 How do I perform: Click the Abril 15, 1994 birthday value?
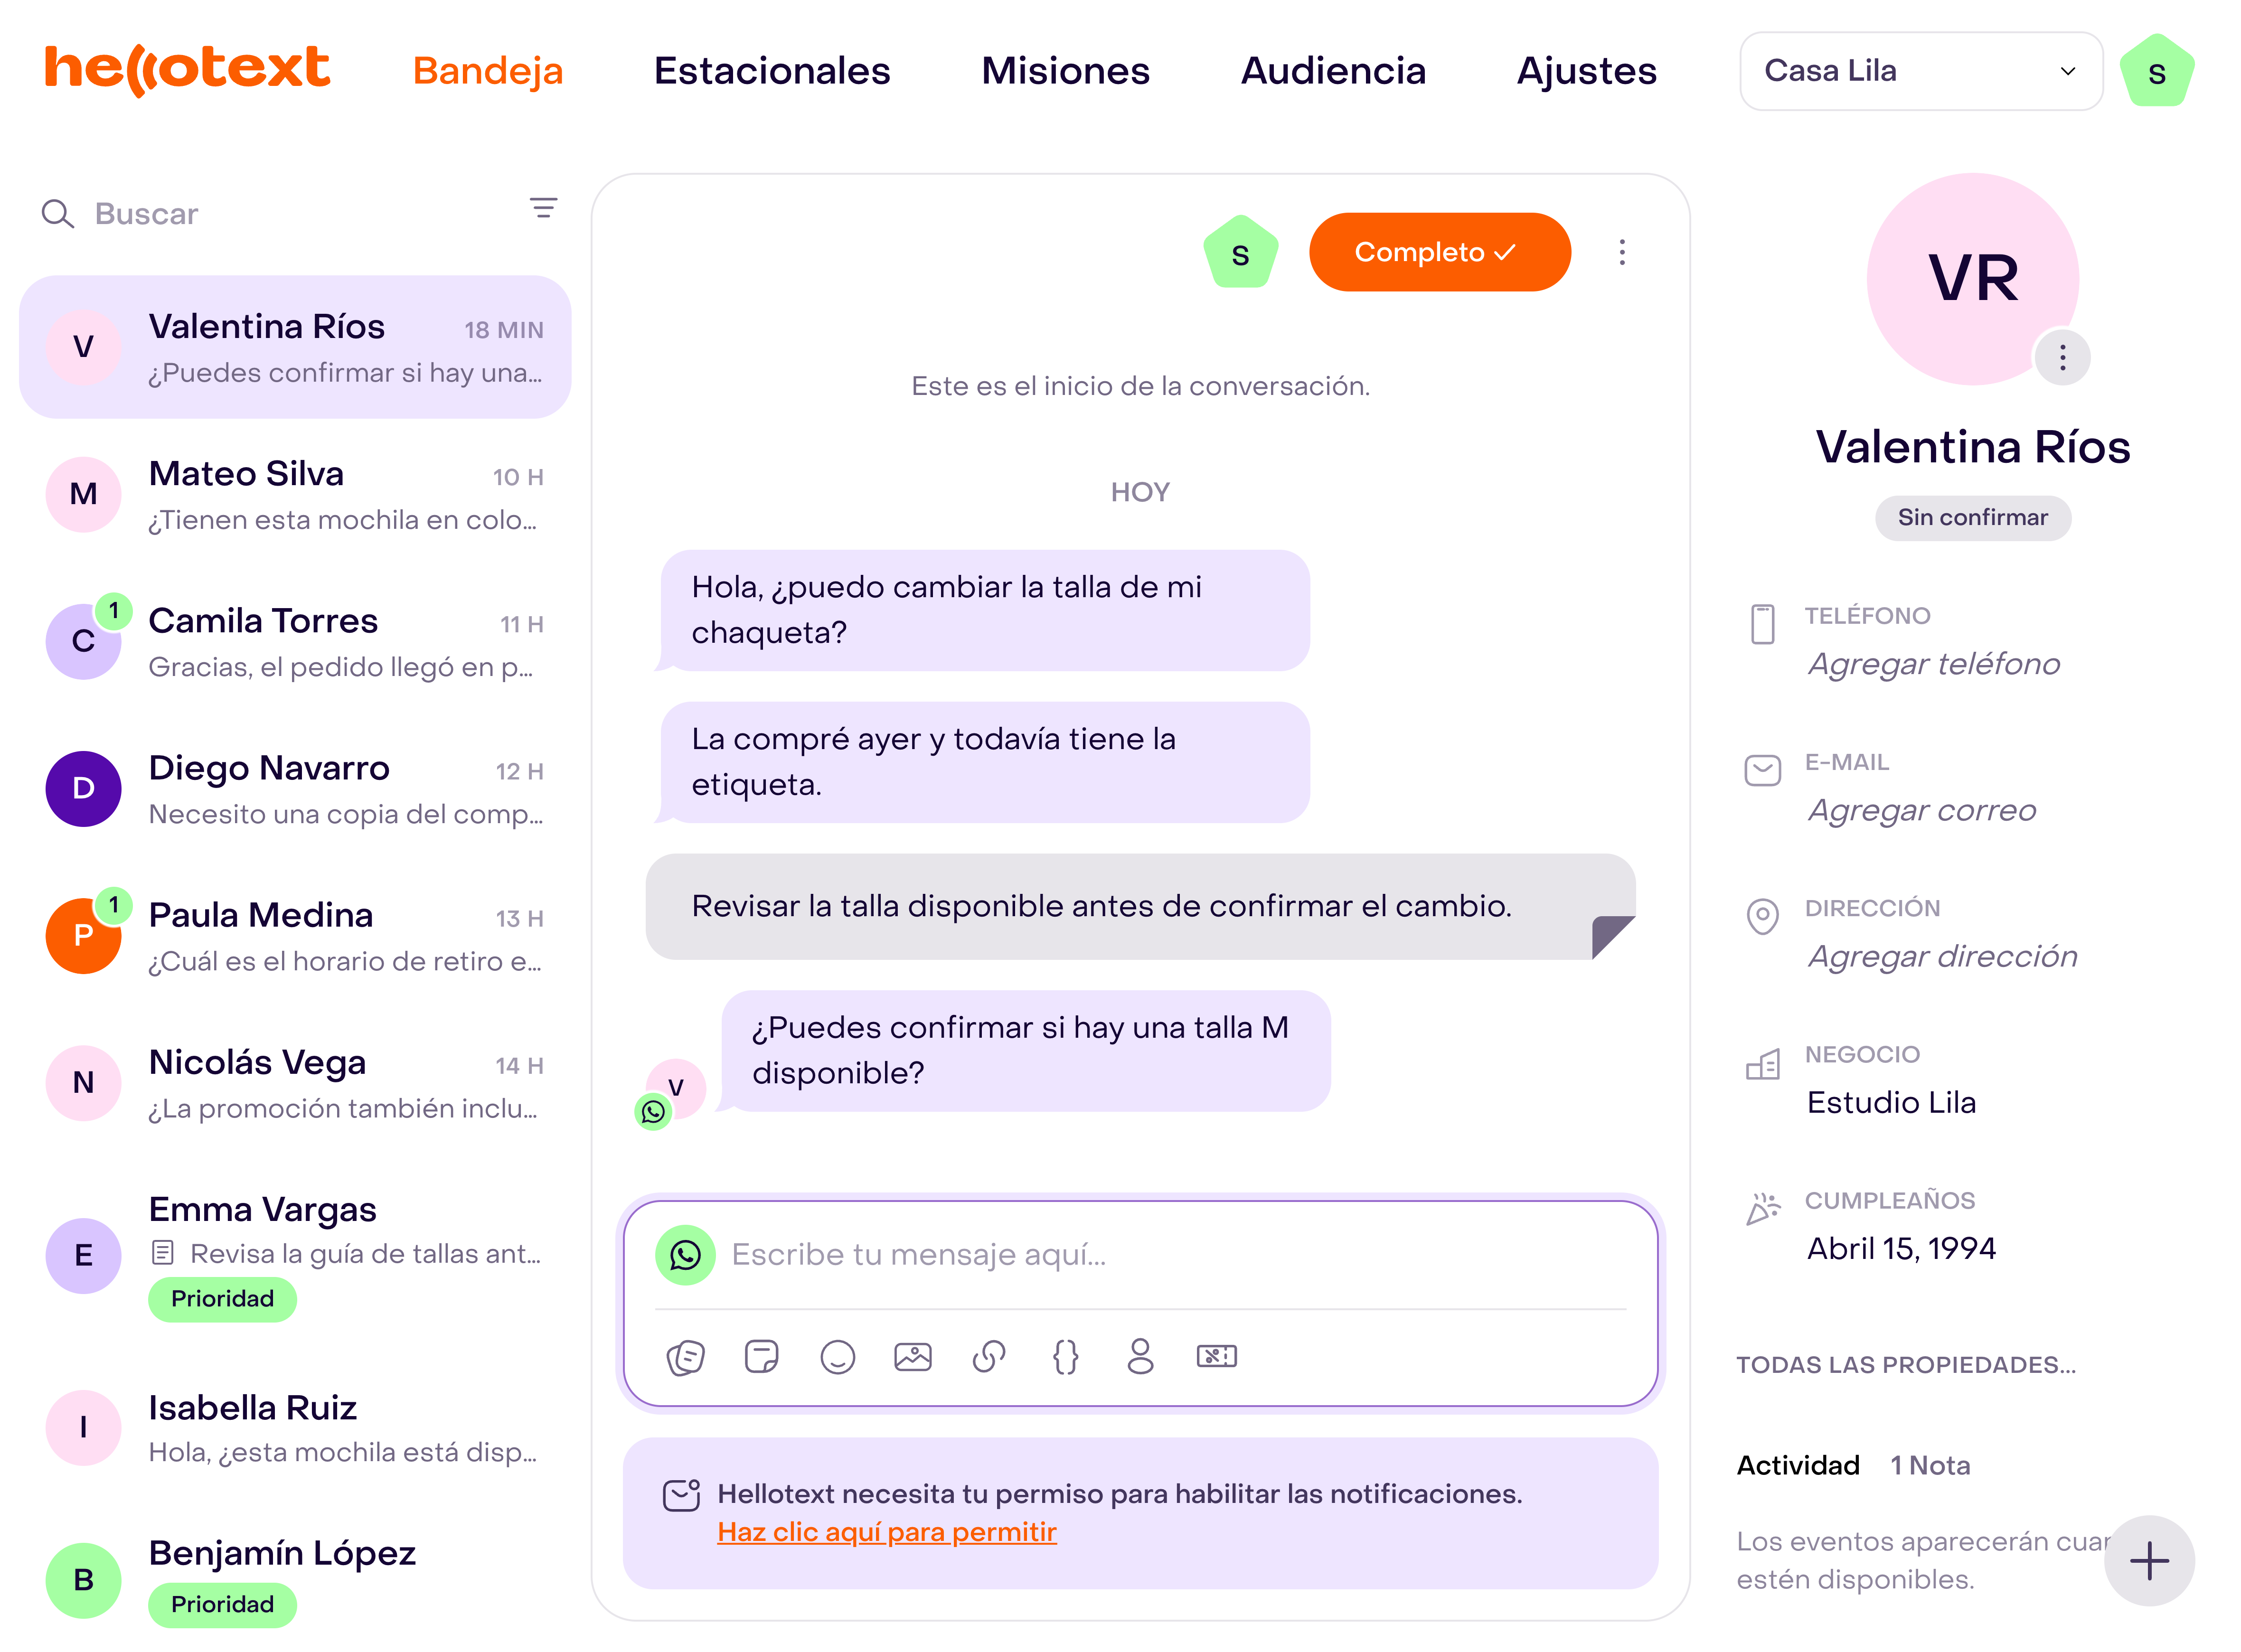pyautogui.click(x=1901, y=1249)
